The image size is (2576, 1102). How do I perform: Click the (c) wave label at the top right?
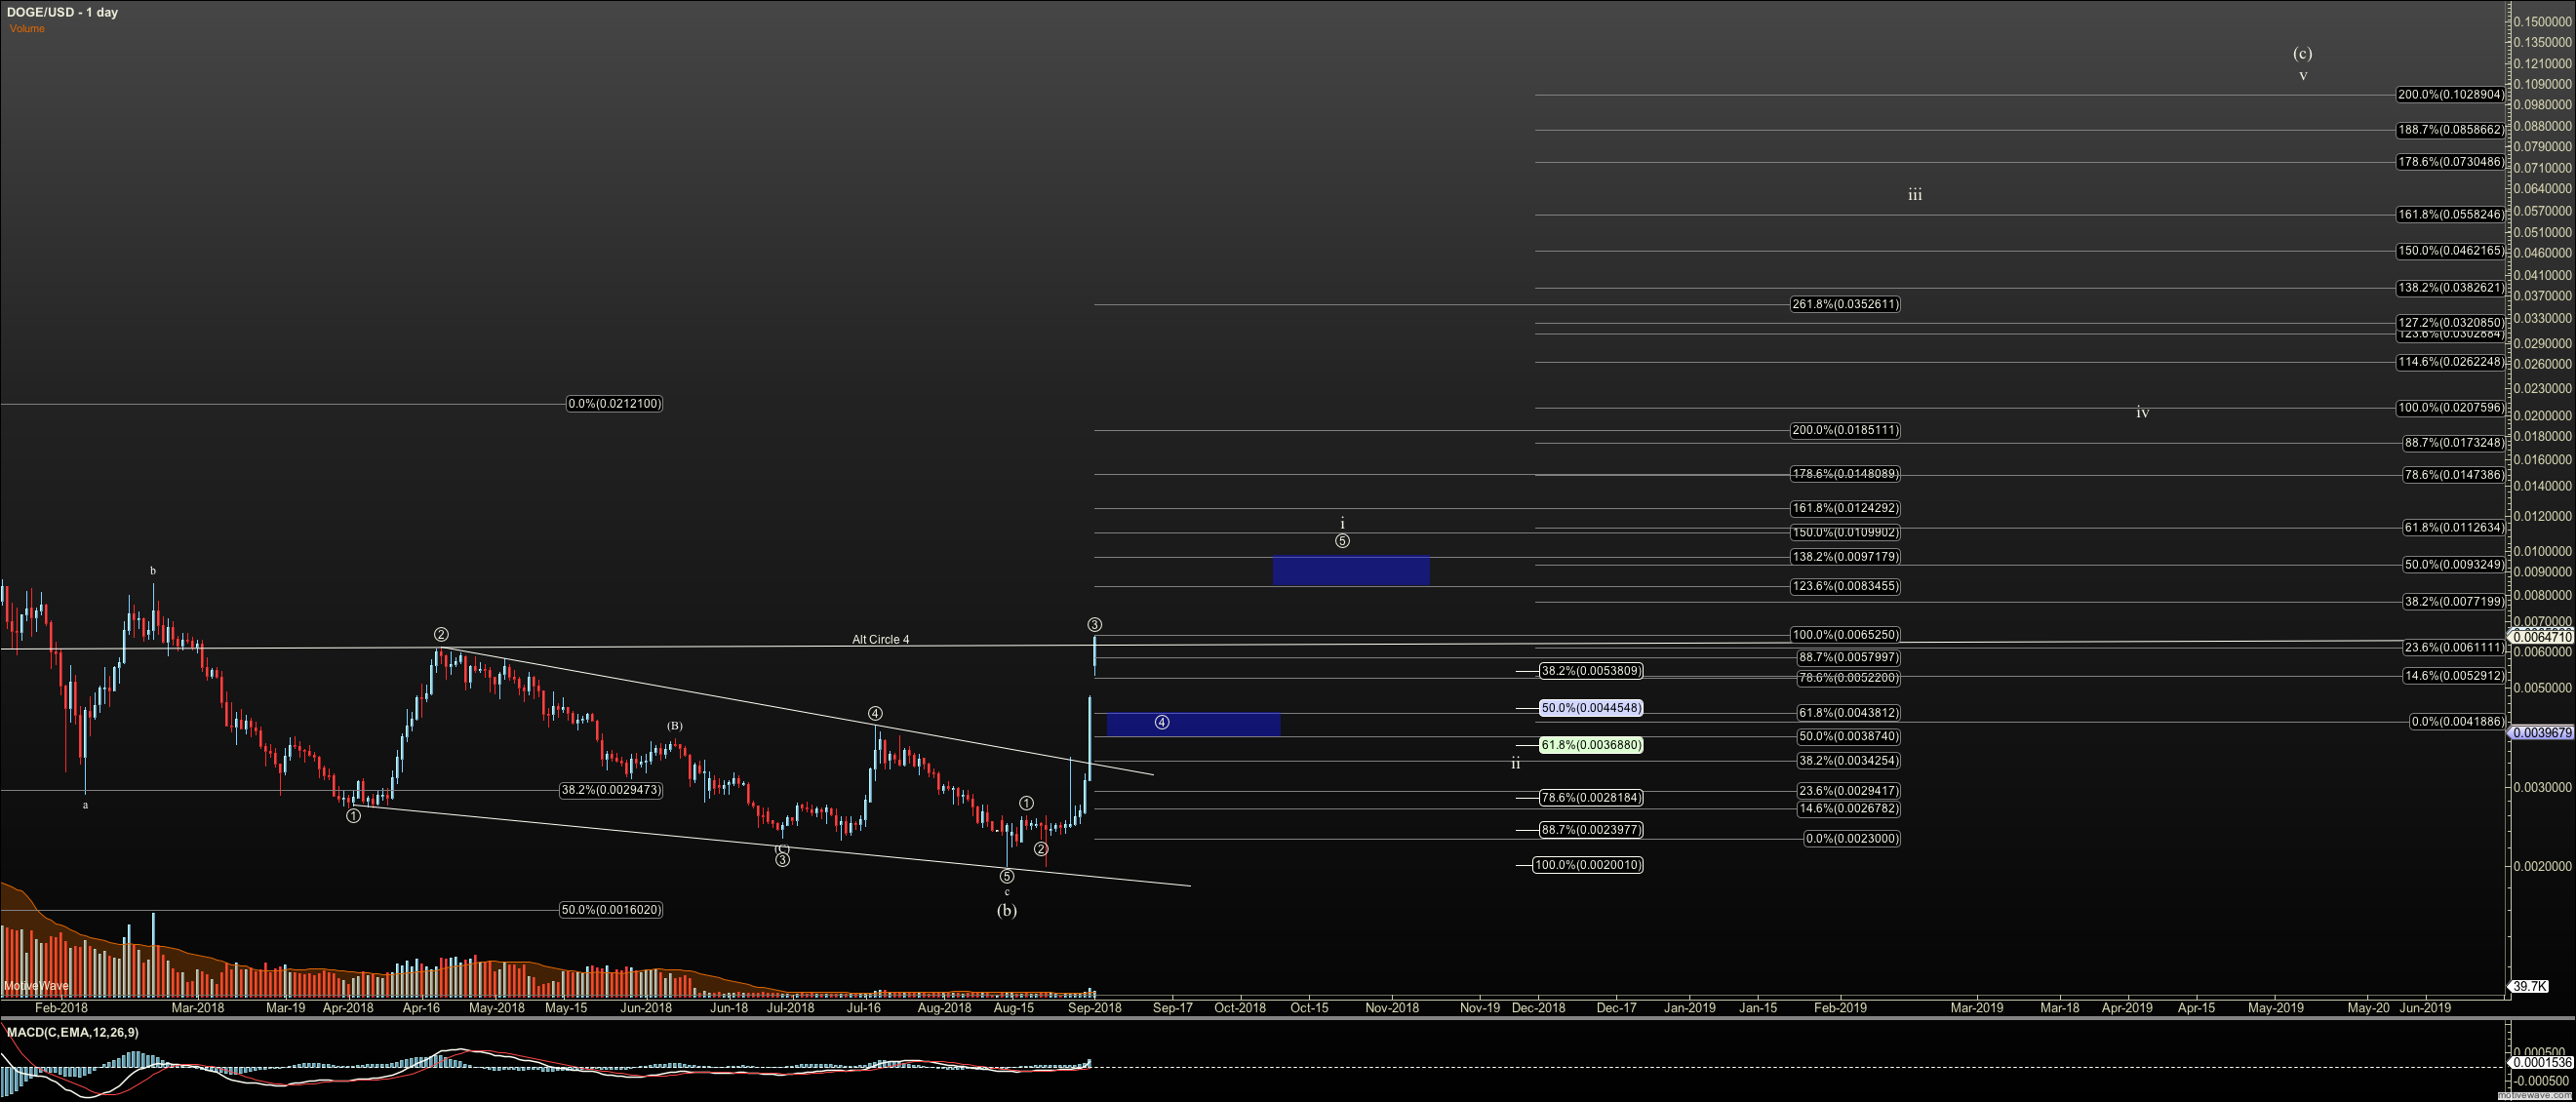(2302, 53)
